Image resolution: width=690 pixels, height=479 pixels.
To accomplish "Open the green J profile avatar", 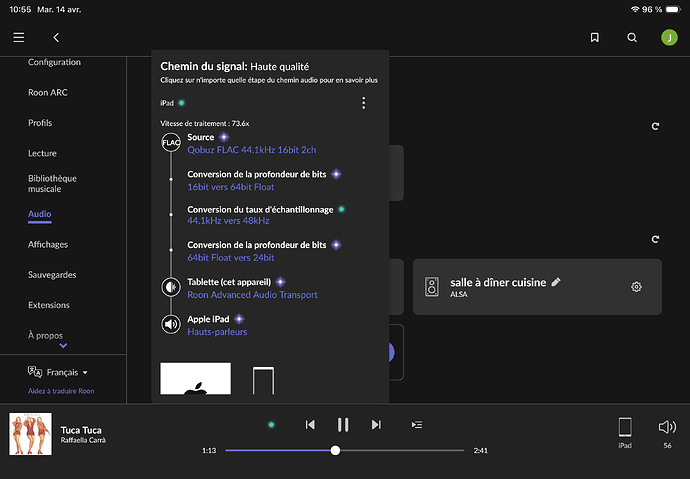I will pyautogui.click(x=669, y=37).
